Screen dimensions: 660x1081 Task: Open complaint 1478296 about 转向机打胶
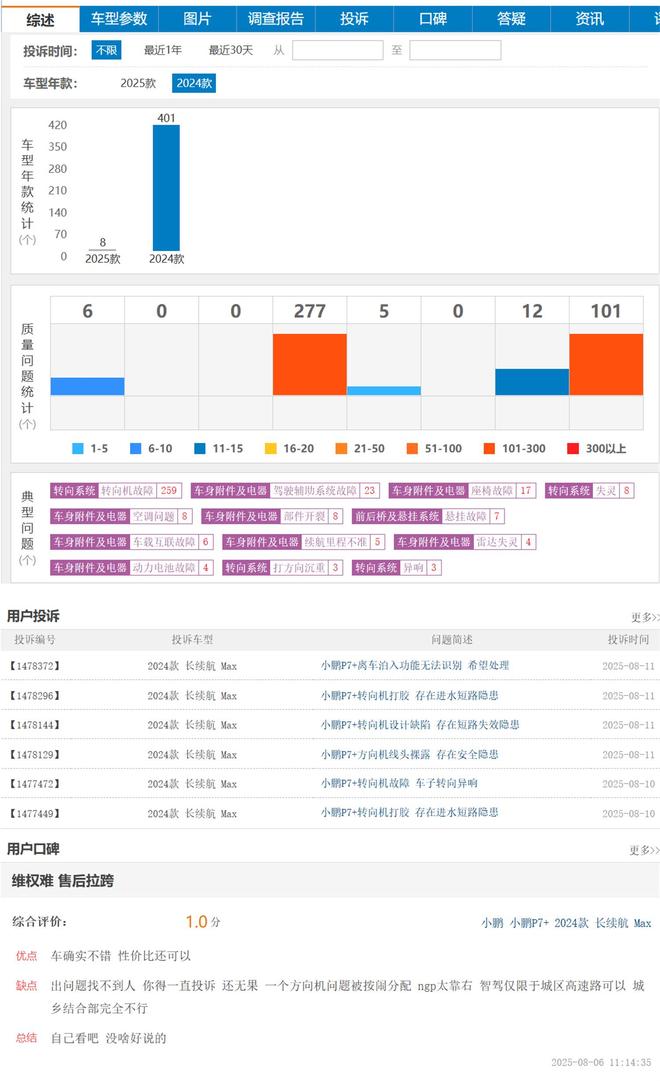point(410,696)
